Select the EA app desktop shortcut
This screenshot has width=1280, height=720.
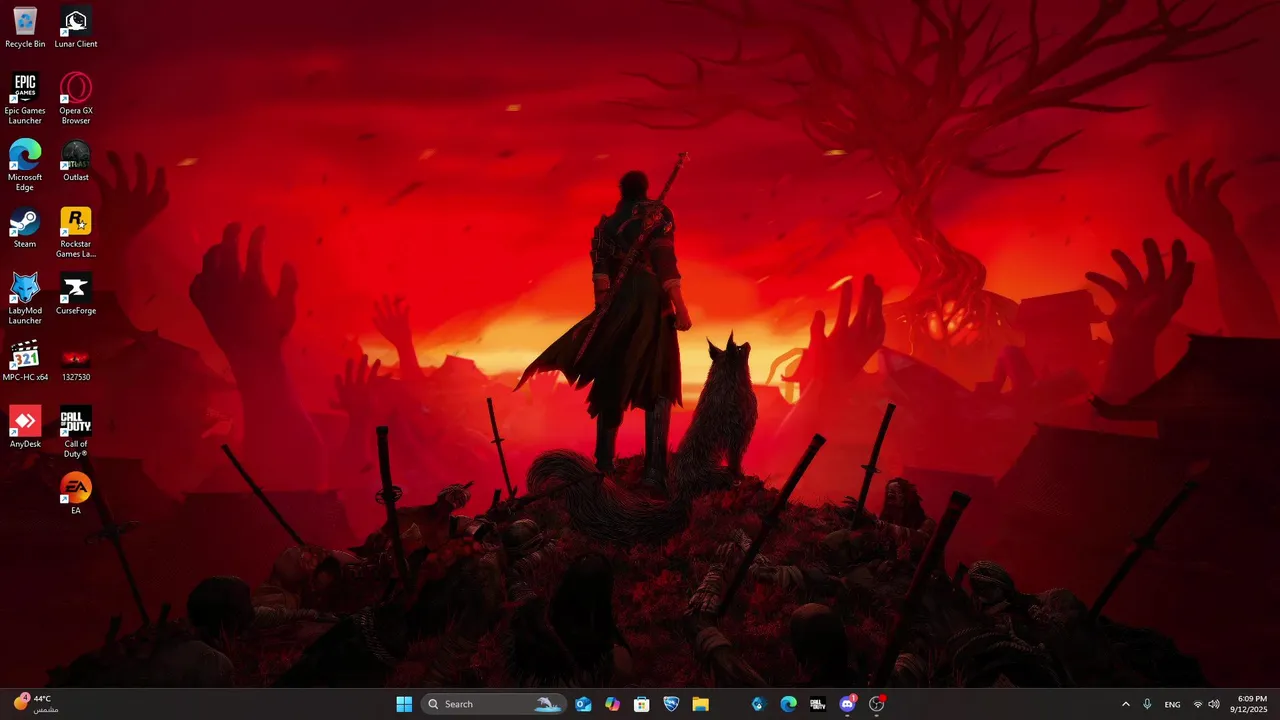76,494
